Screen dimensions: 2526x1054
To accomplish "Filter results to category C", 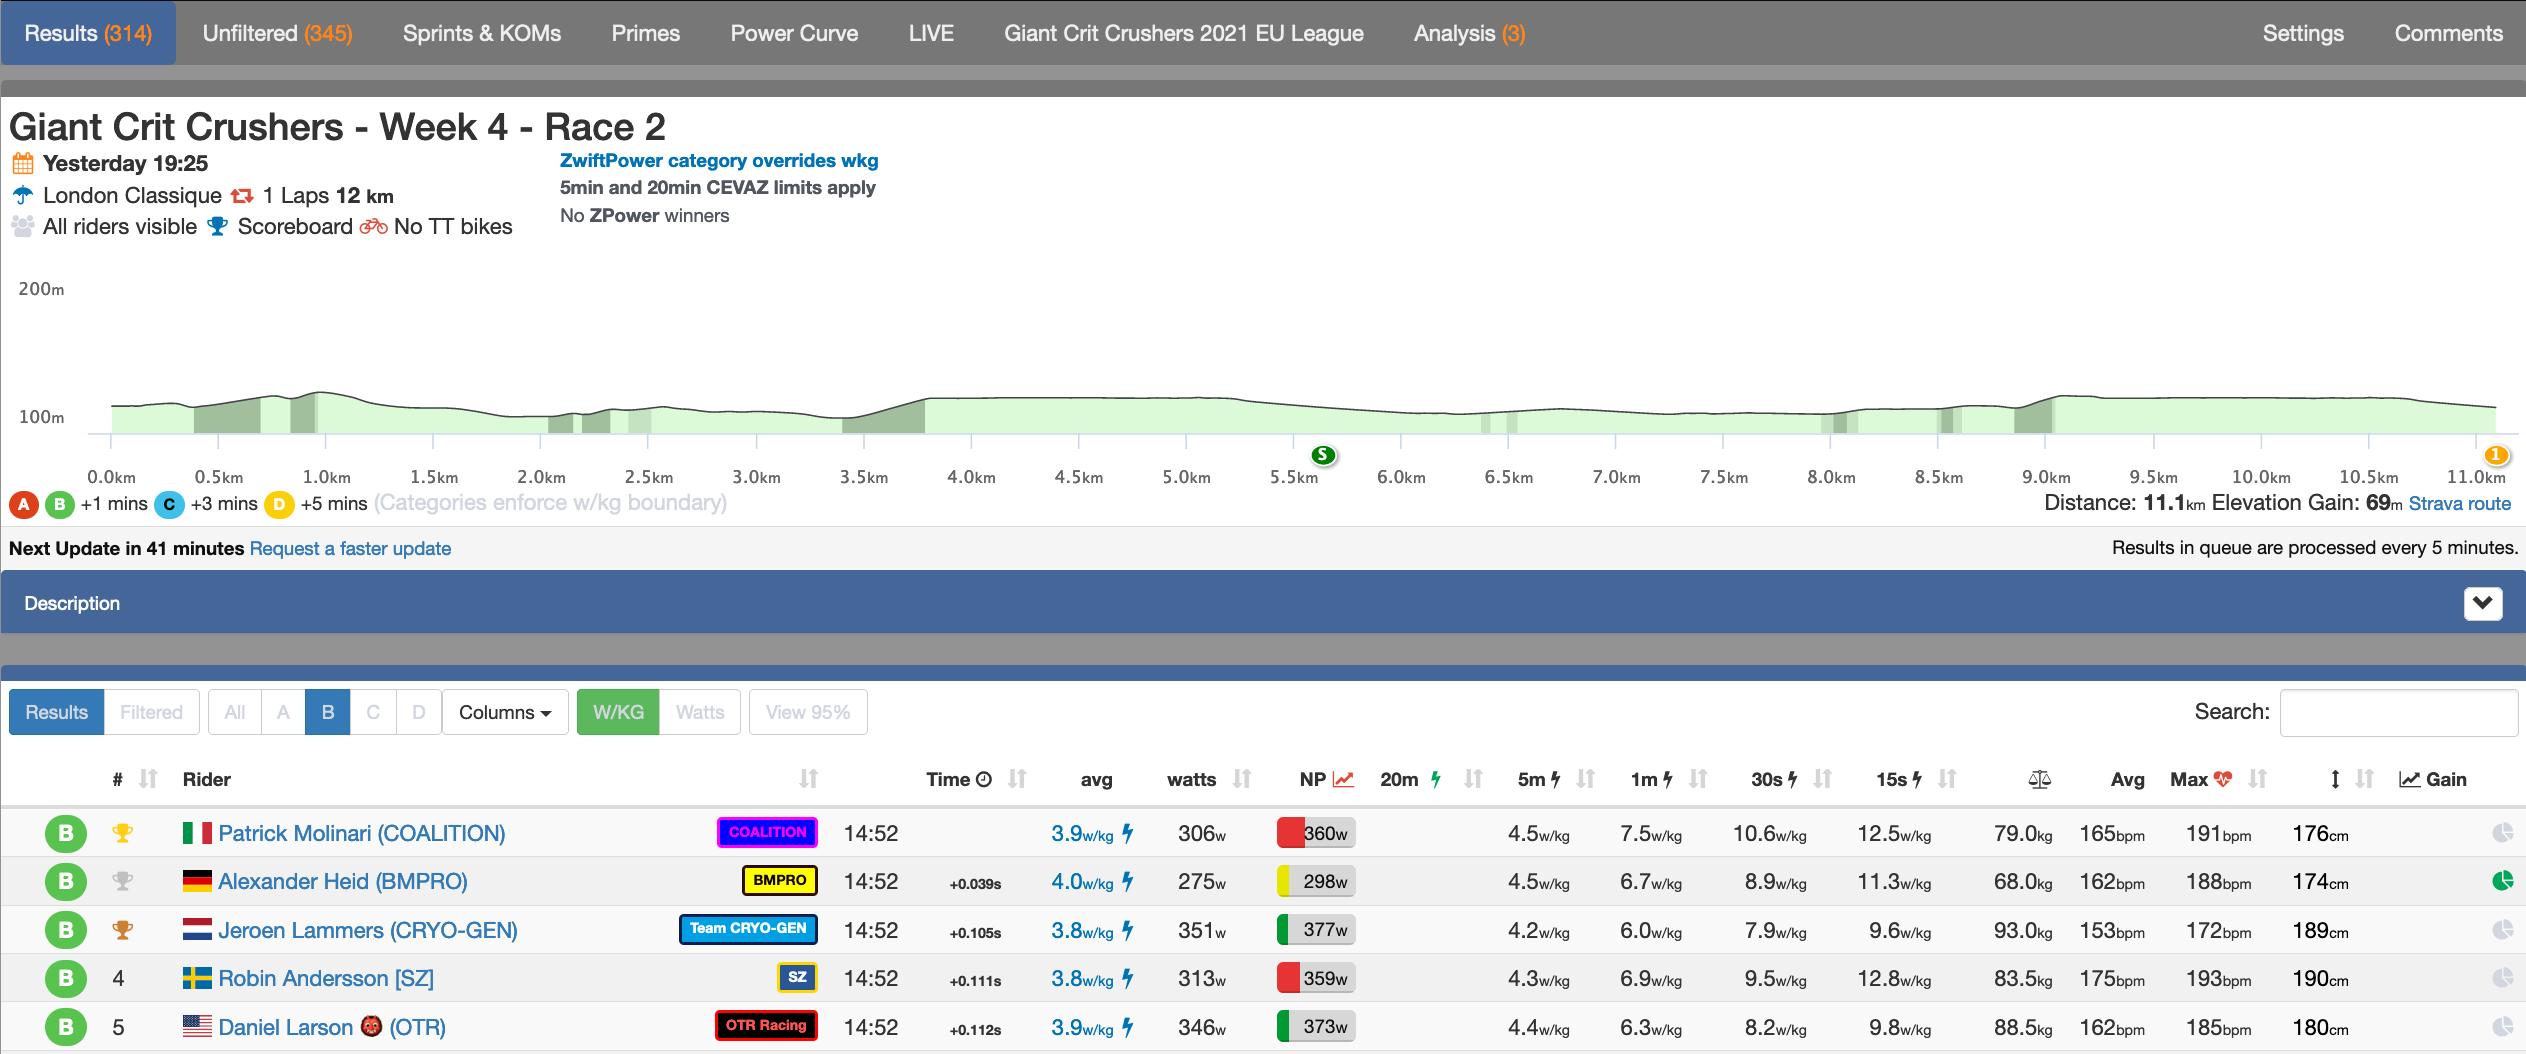I will 373,712.
